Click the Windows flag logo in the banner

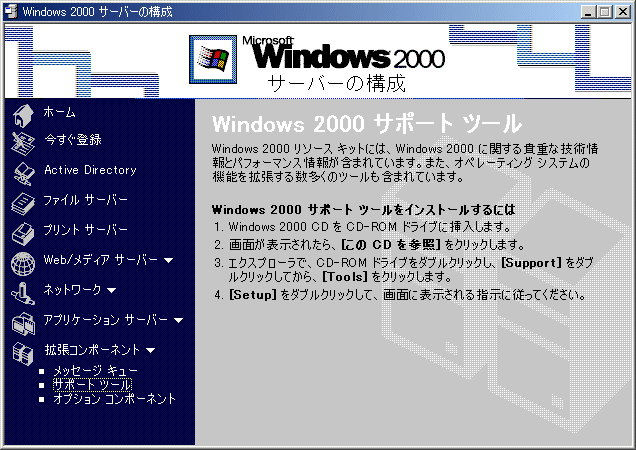[x=213, y=59]
